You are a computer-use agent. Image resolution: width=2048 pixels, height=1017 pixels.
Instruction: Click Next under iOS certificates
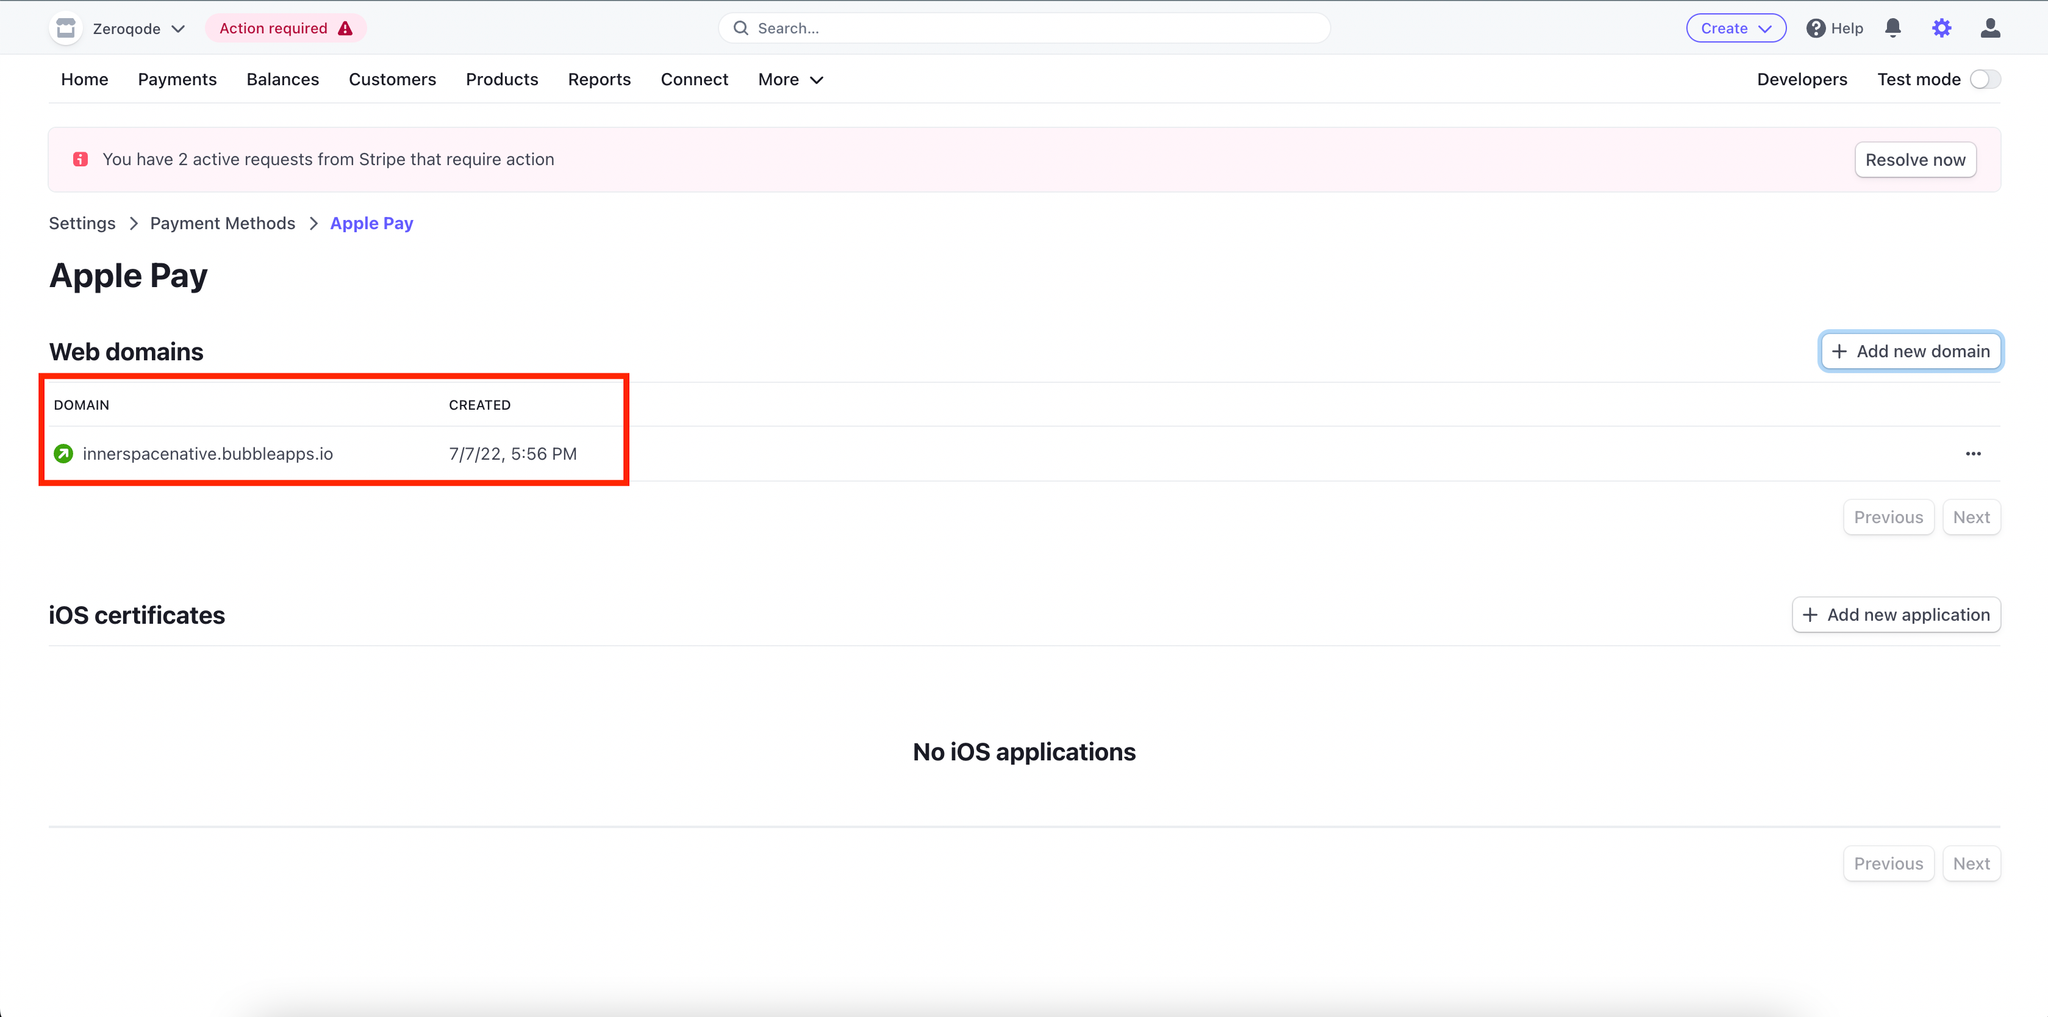tap(1971, 864)
